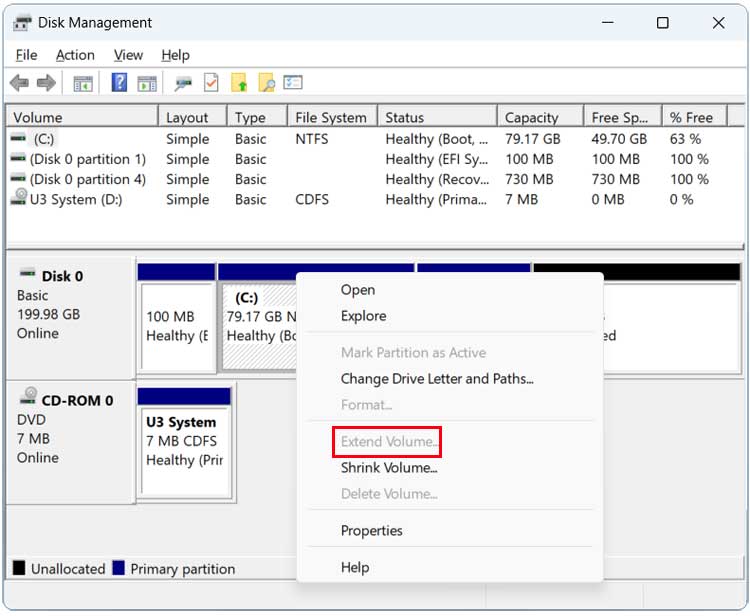Choose Shrink Volume from context menu
The height and width of the screenshot is (616, 750).
tap(389, 467)
